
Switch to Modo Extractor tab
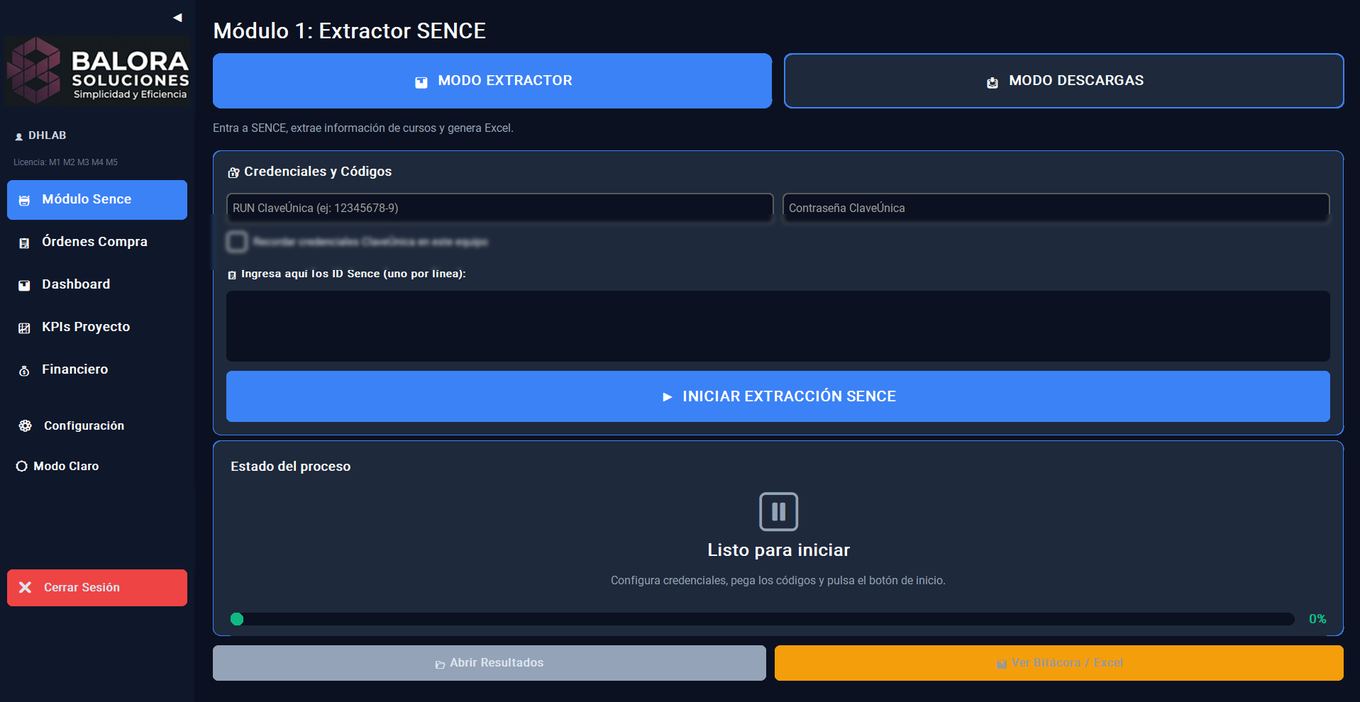click(492, 81)
